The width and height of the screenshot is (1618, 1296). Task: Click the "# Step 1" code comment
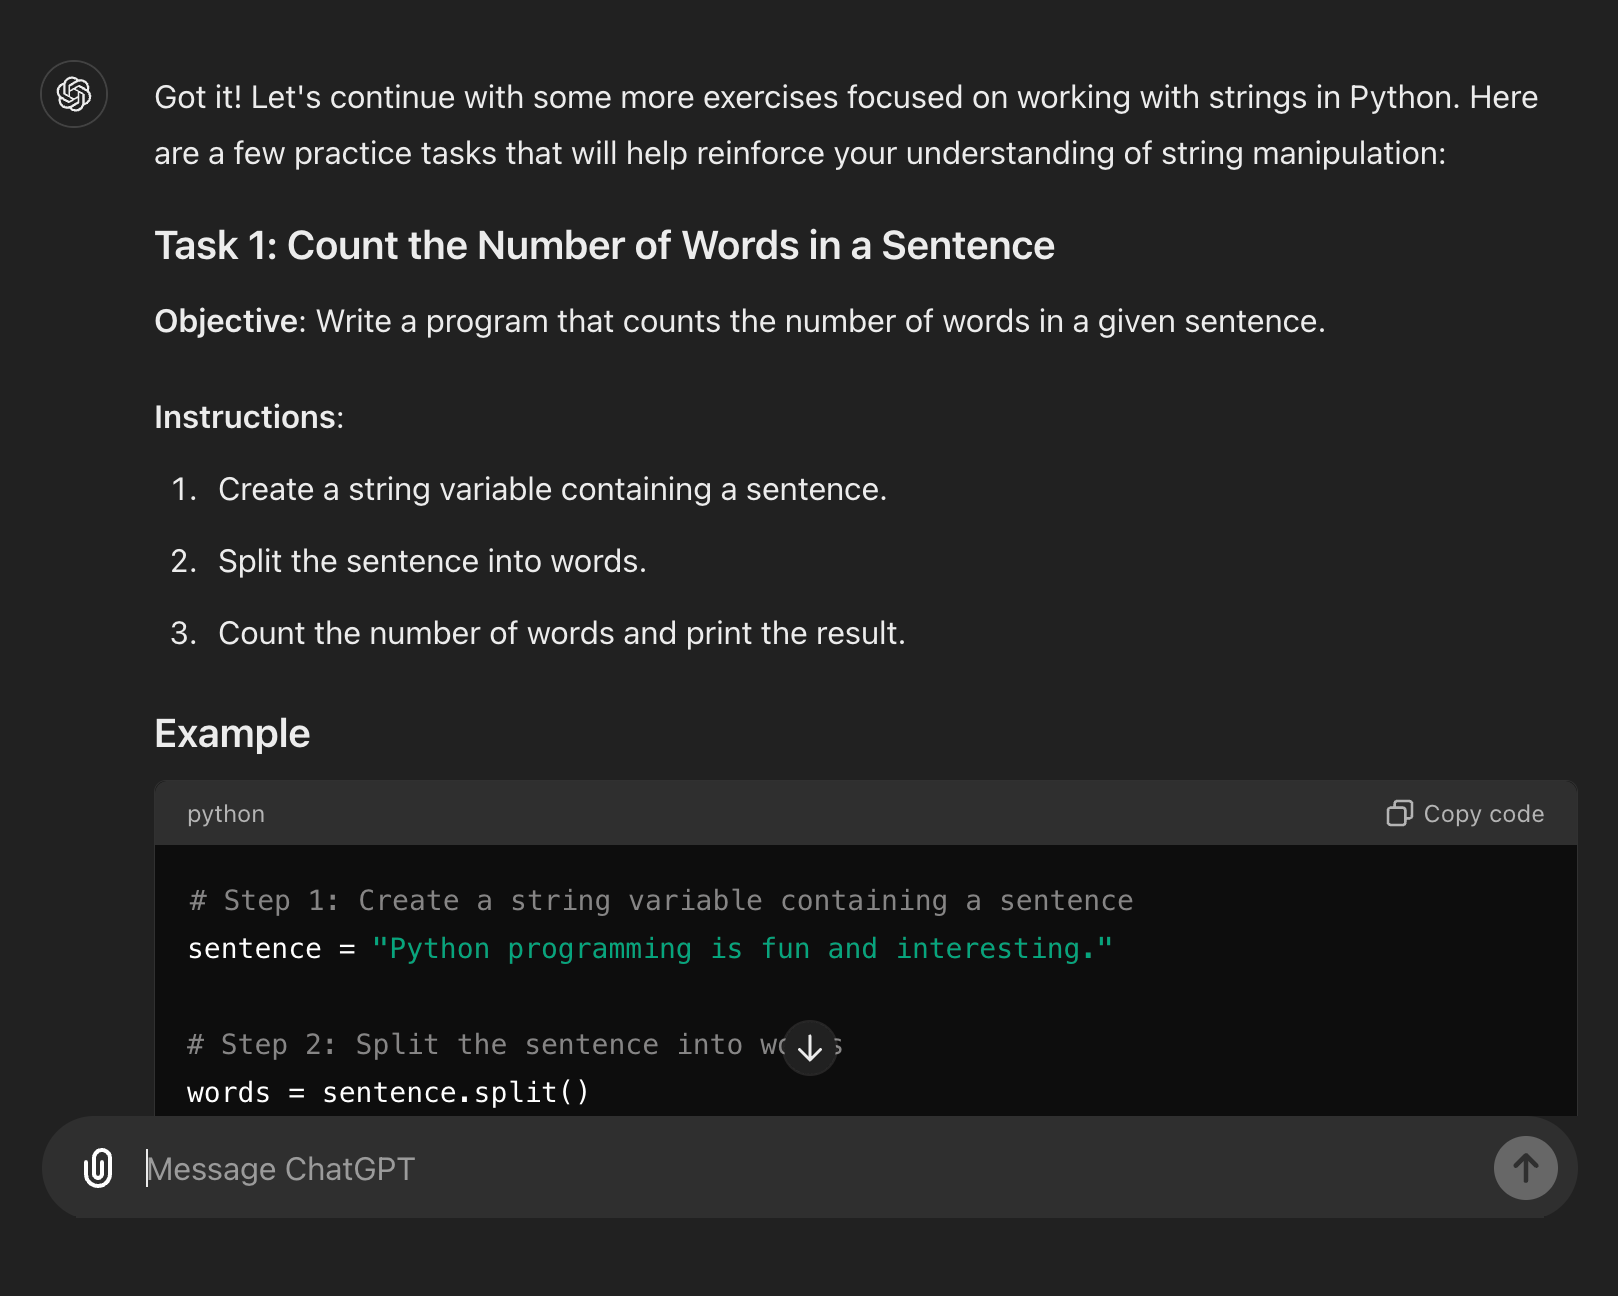click(x=660, y=900)
